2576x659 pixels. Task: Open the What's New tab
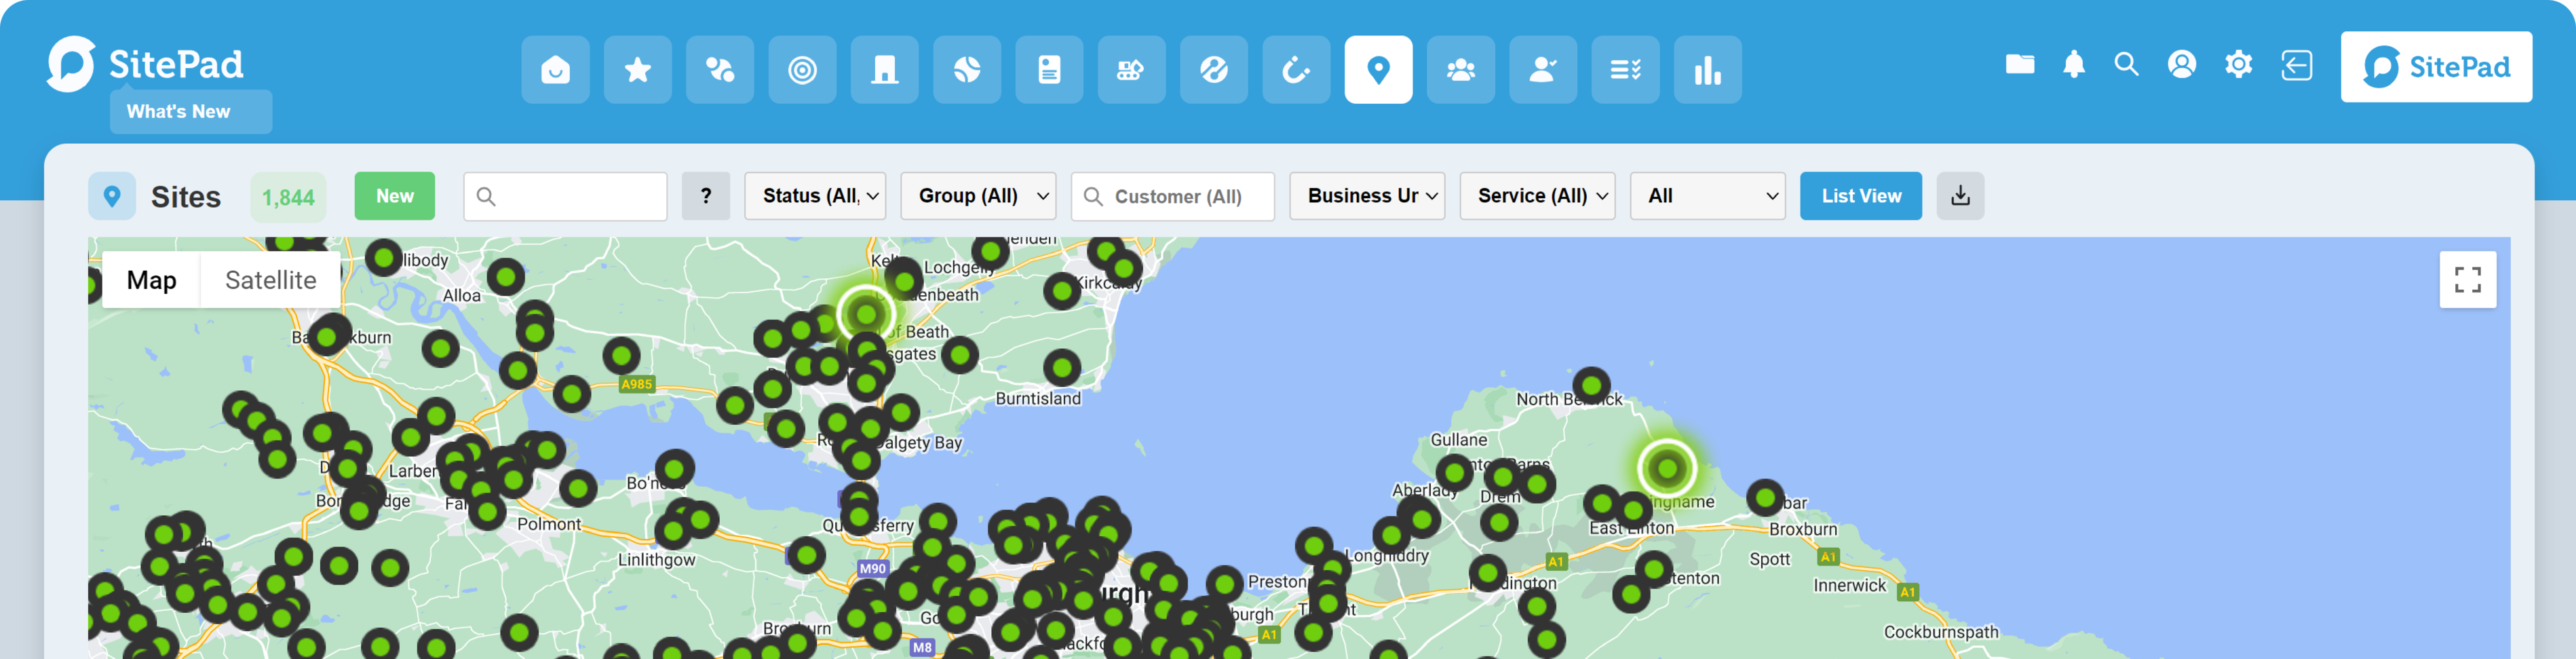(x=190, y=112)
